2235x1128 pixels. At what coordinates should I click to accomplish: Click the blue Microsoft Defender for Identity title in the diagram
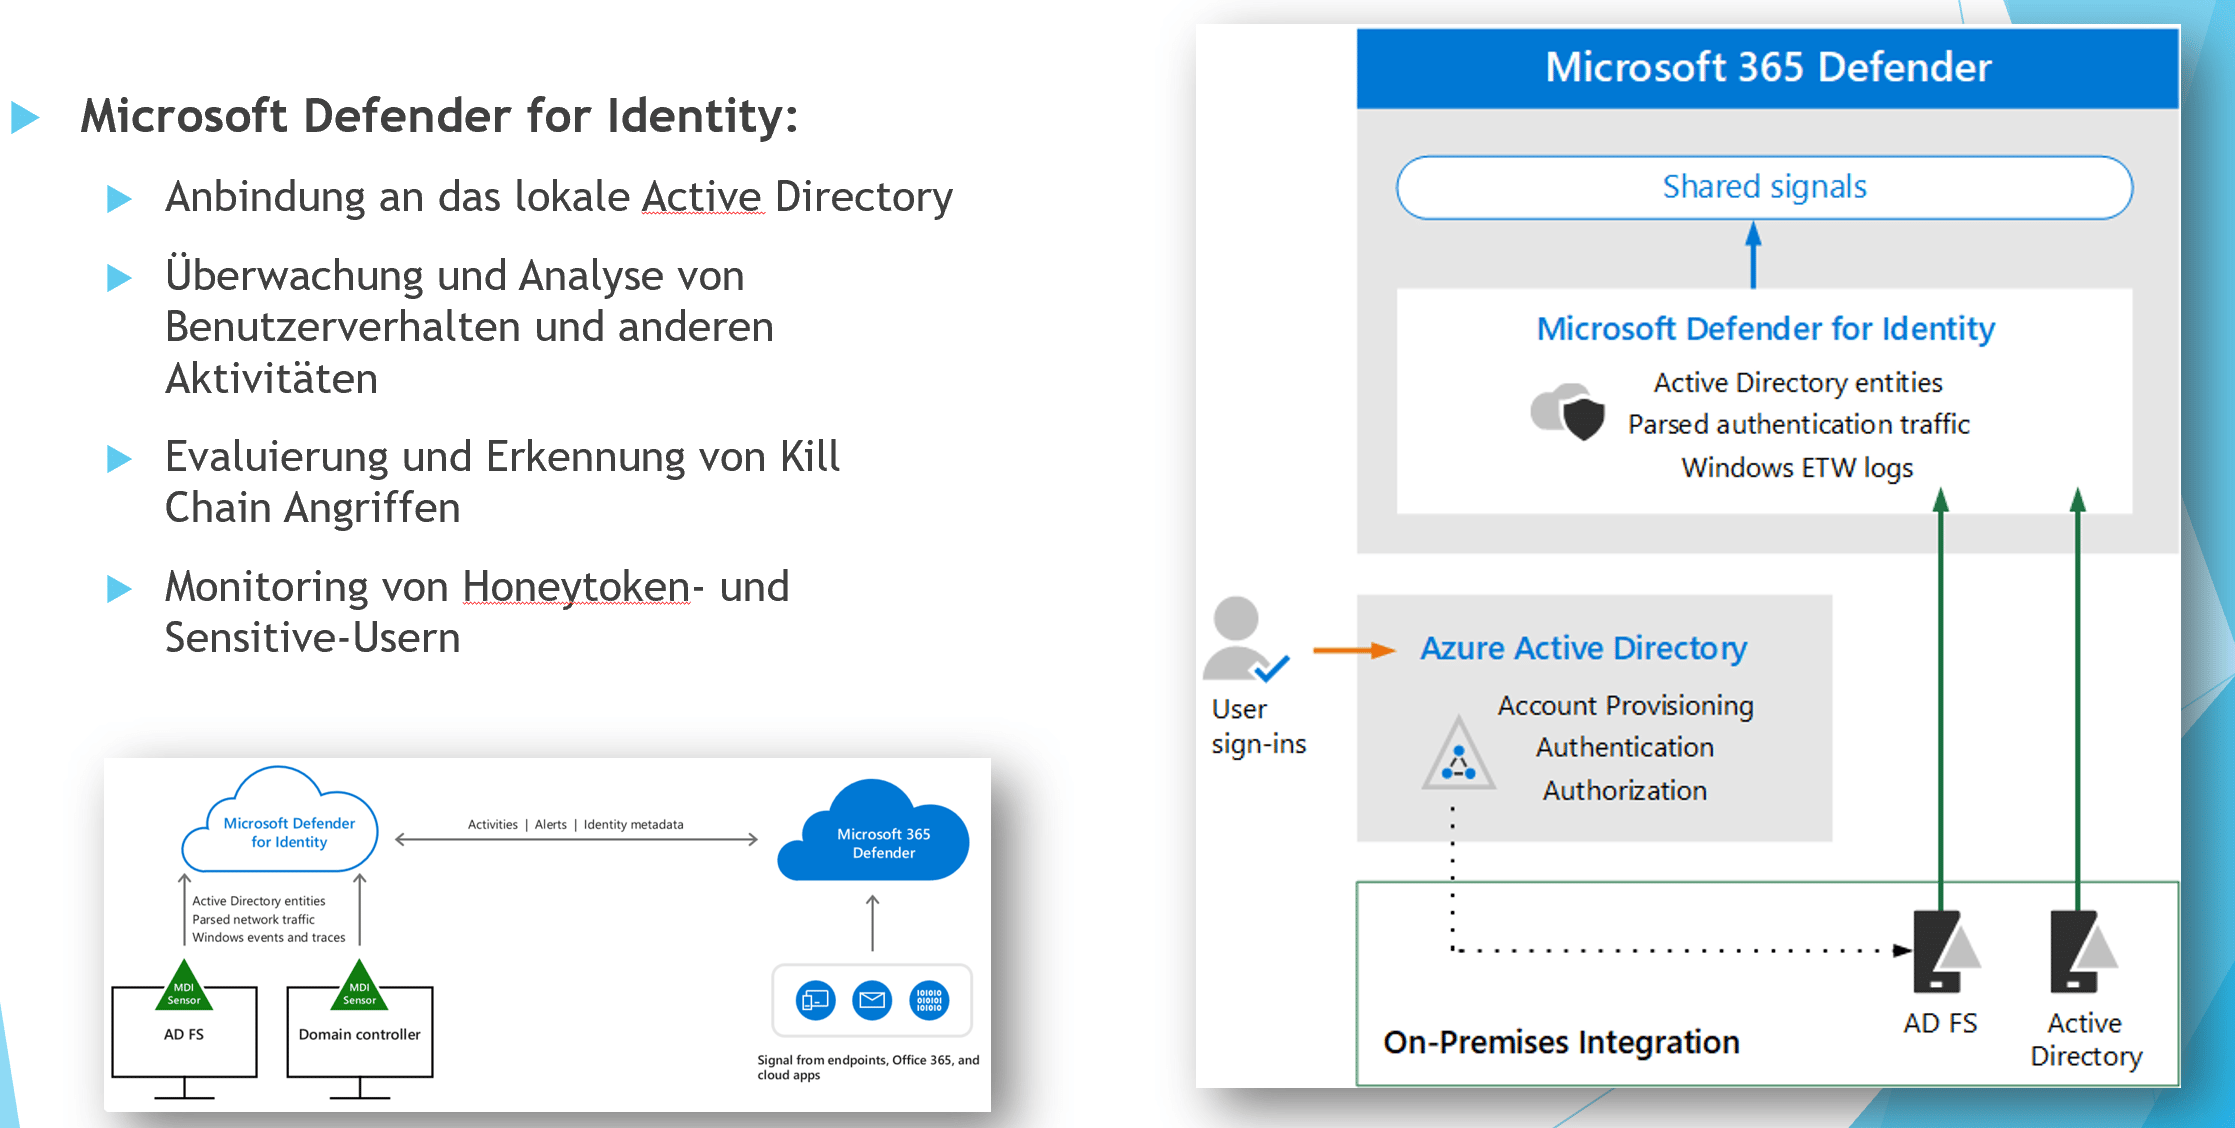[x=1765, y=329]
